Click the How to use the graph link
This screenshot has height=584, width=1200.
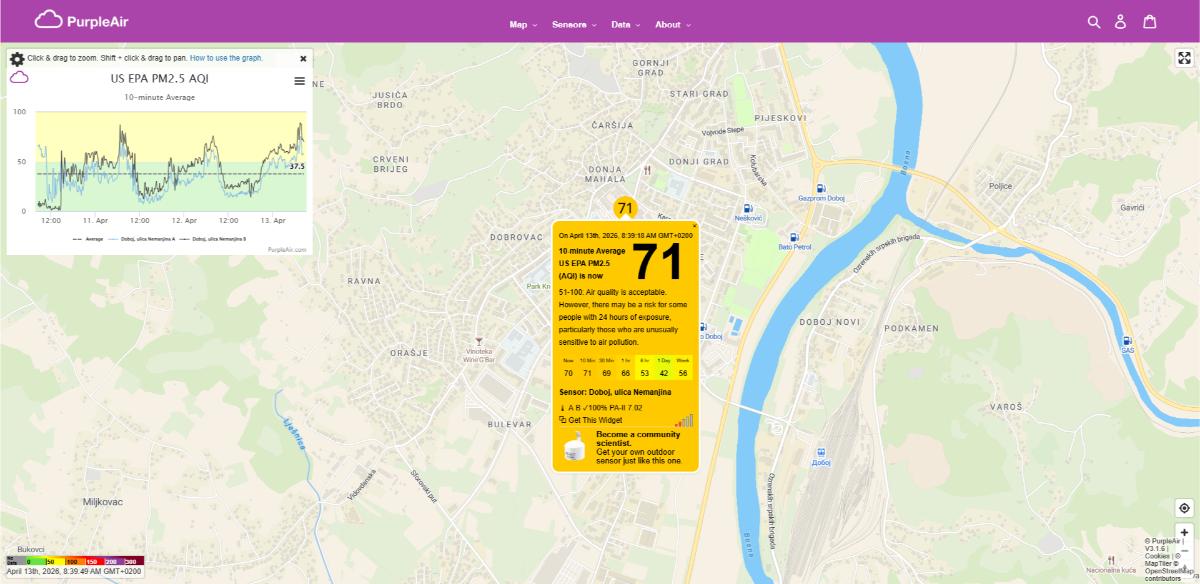[229, 58]
